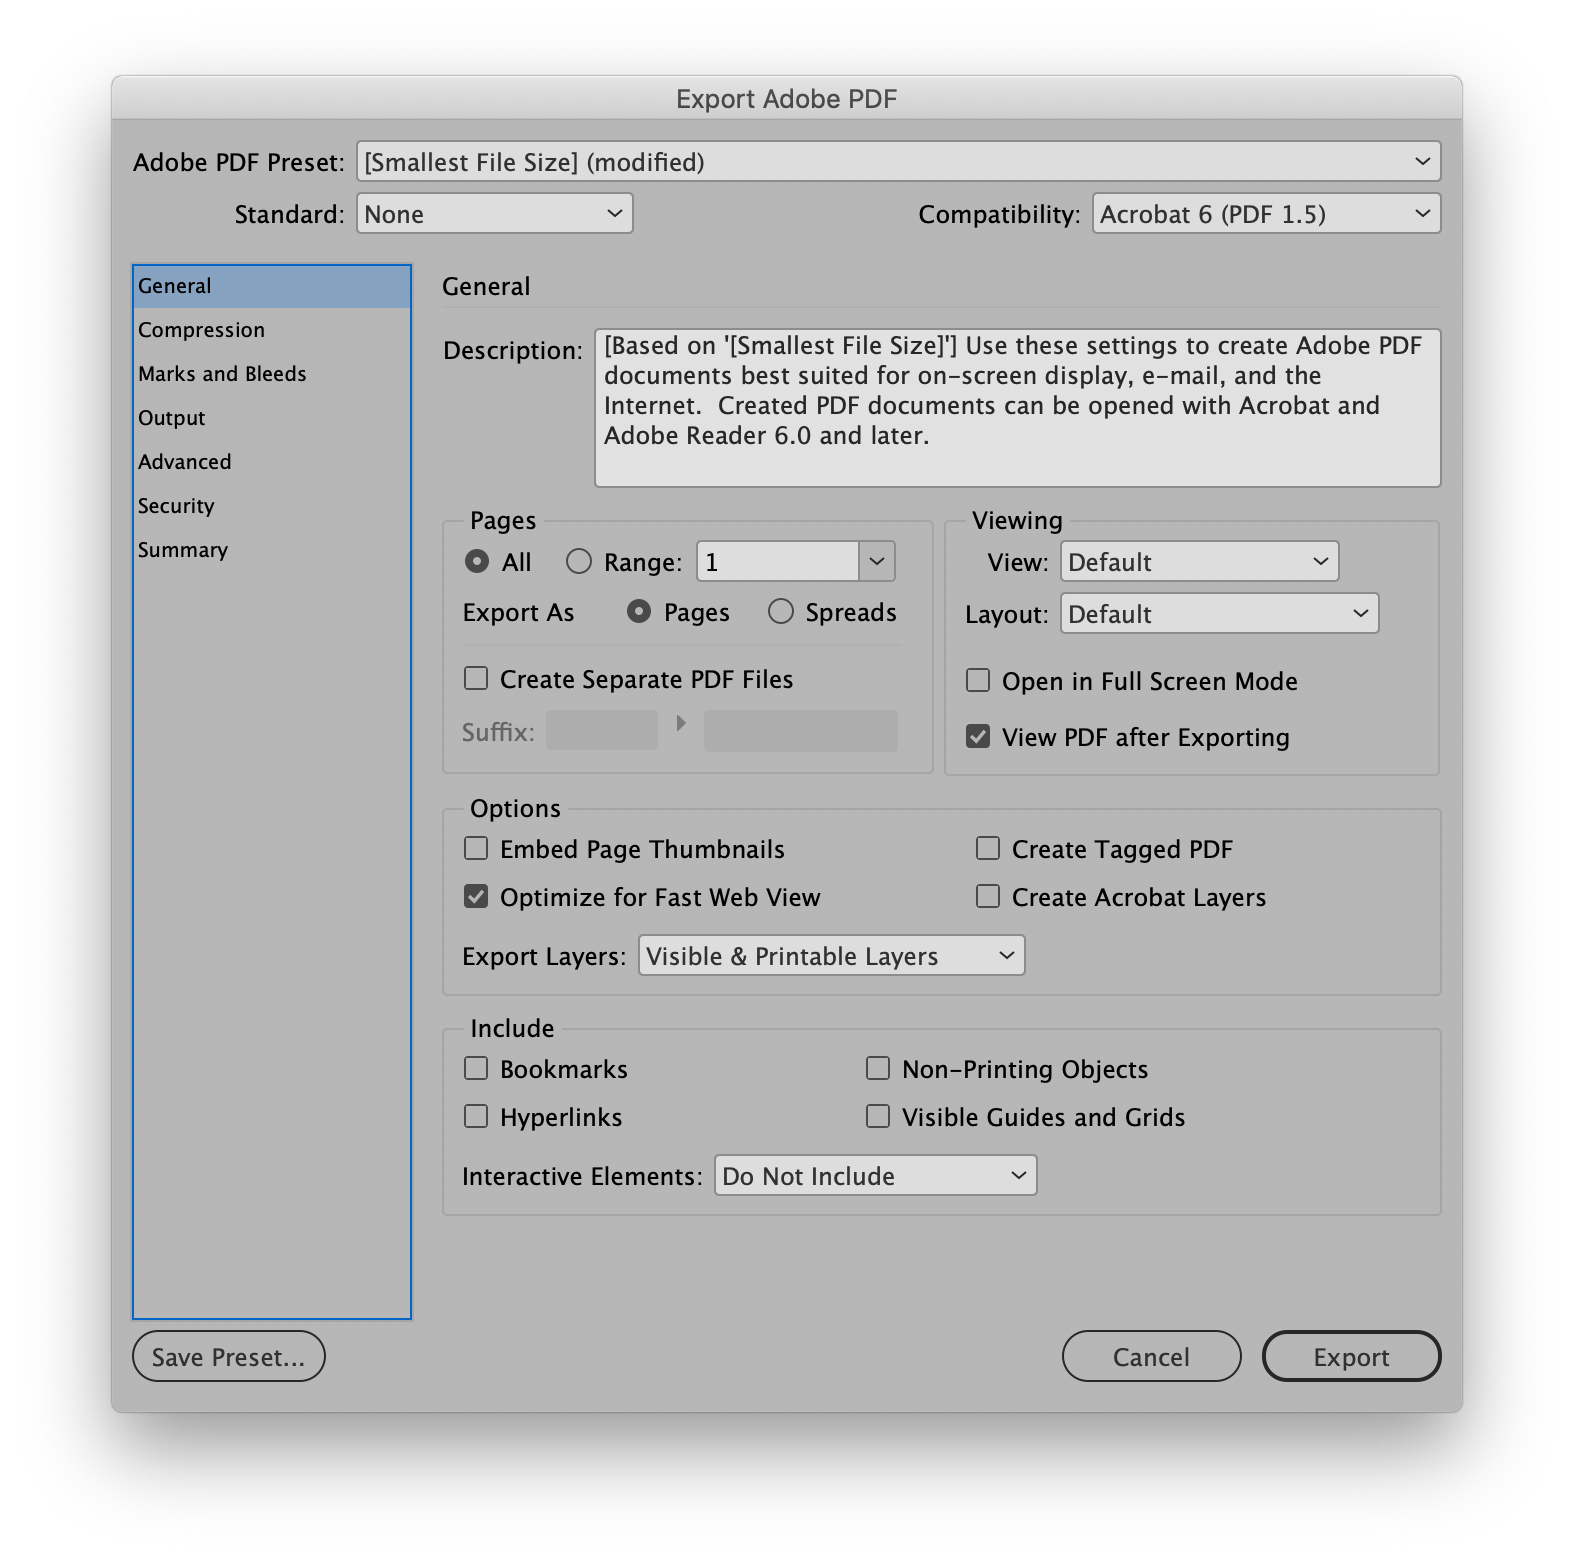Screen dimensions: 1574x1560
Task: Click inside the Description text box
Action: (1018, 408)
